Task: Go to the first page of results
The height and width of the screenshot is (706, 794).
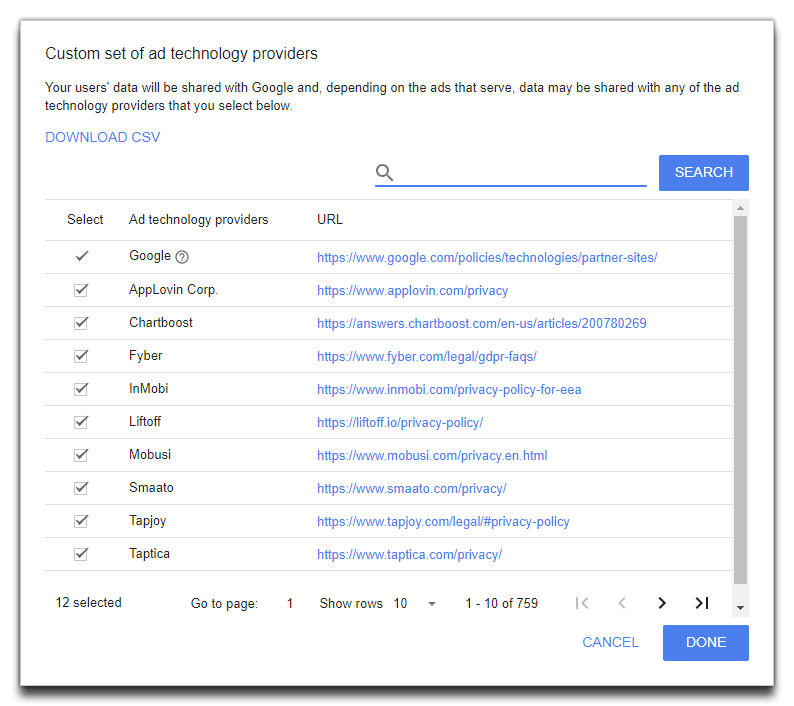Action: (x=582, y=603)
